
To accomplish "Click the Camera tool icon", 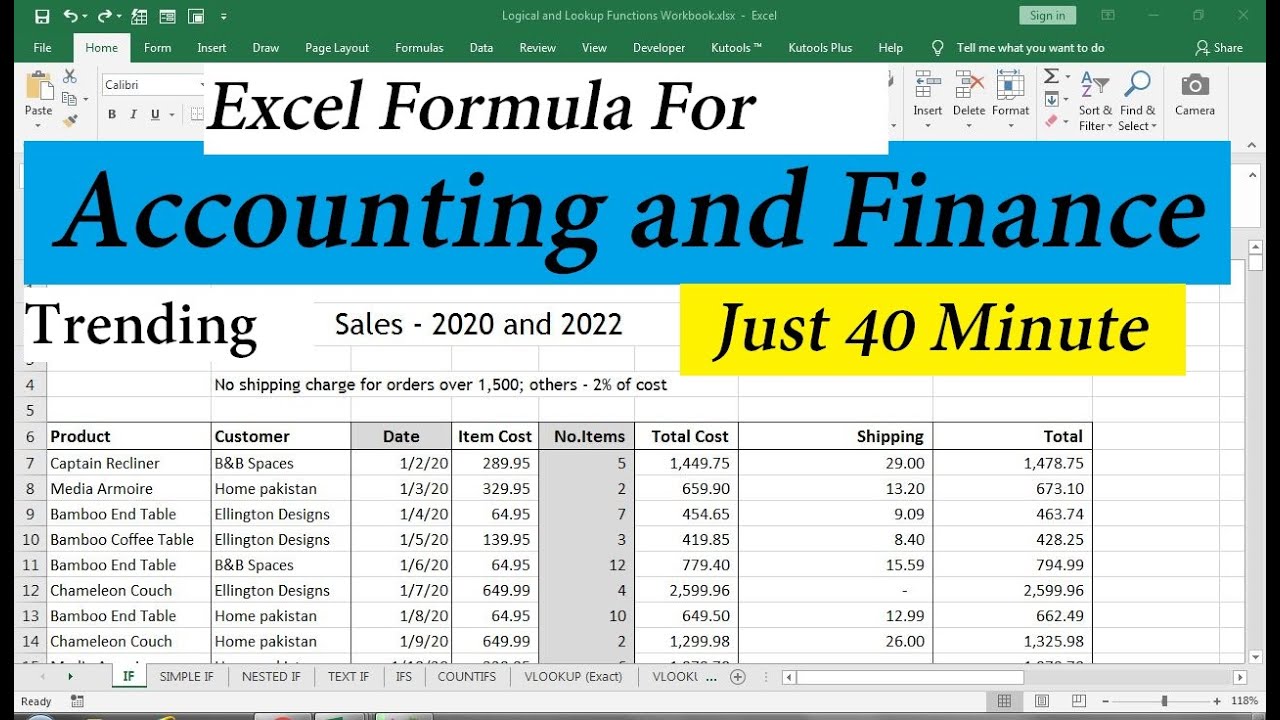I will point(1194,86).
